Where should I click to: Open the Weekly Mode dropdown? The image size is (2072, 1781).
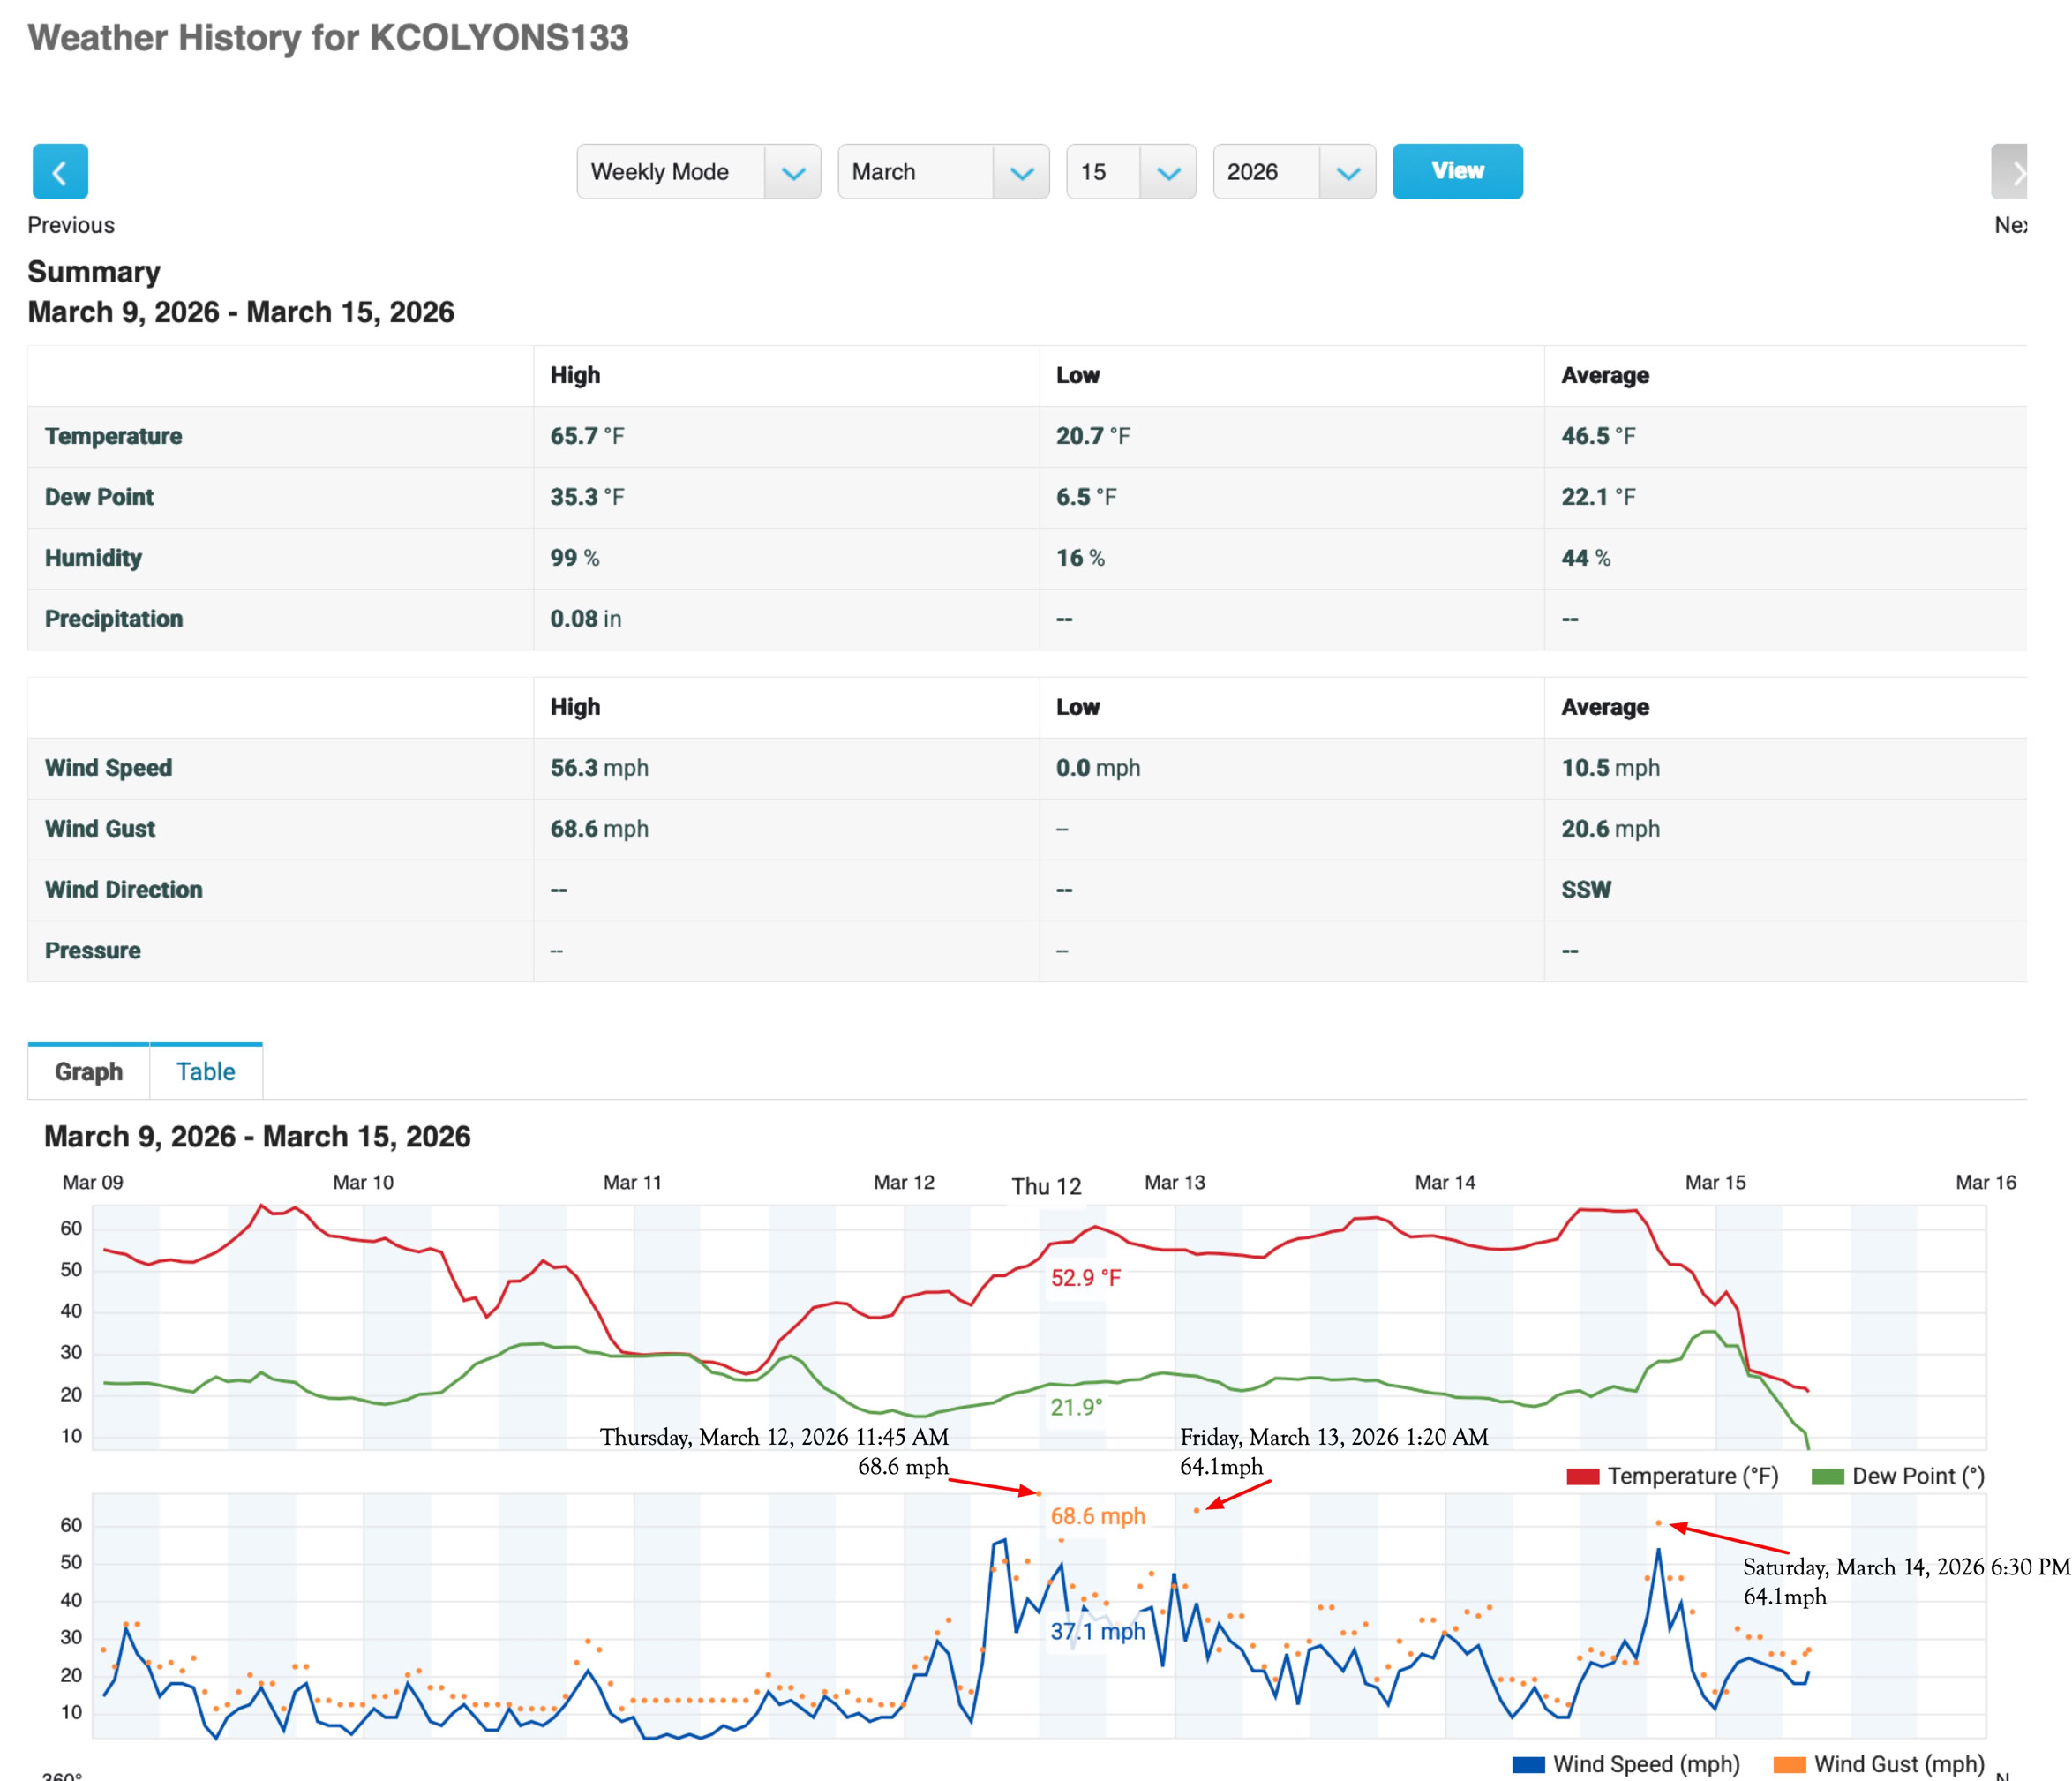pos(698,172)
